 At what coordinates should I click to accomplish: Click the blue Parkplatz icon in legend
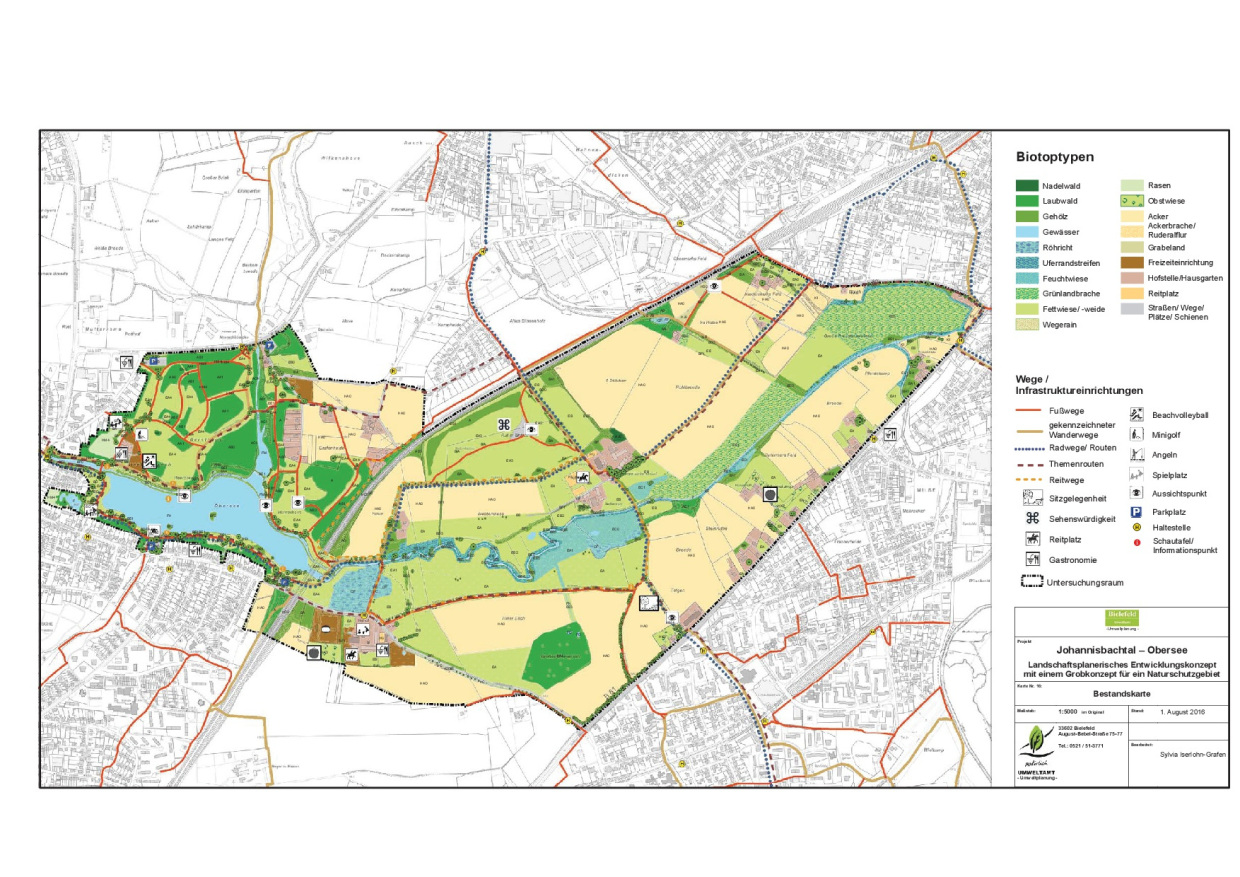(1137, 511)
